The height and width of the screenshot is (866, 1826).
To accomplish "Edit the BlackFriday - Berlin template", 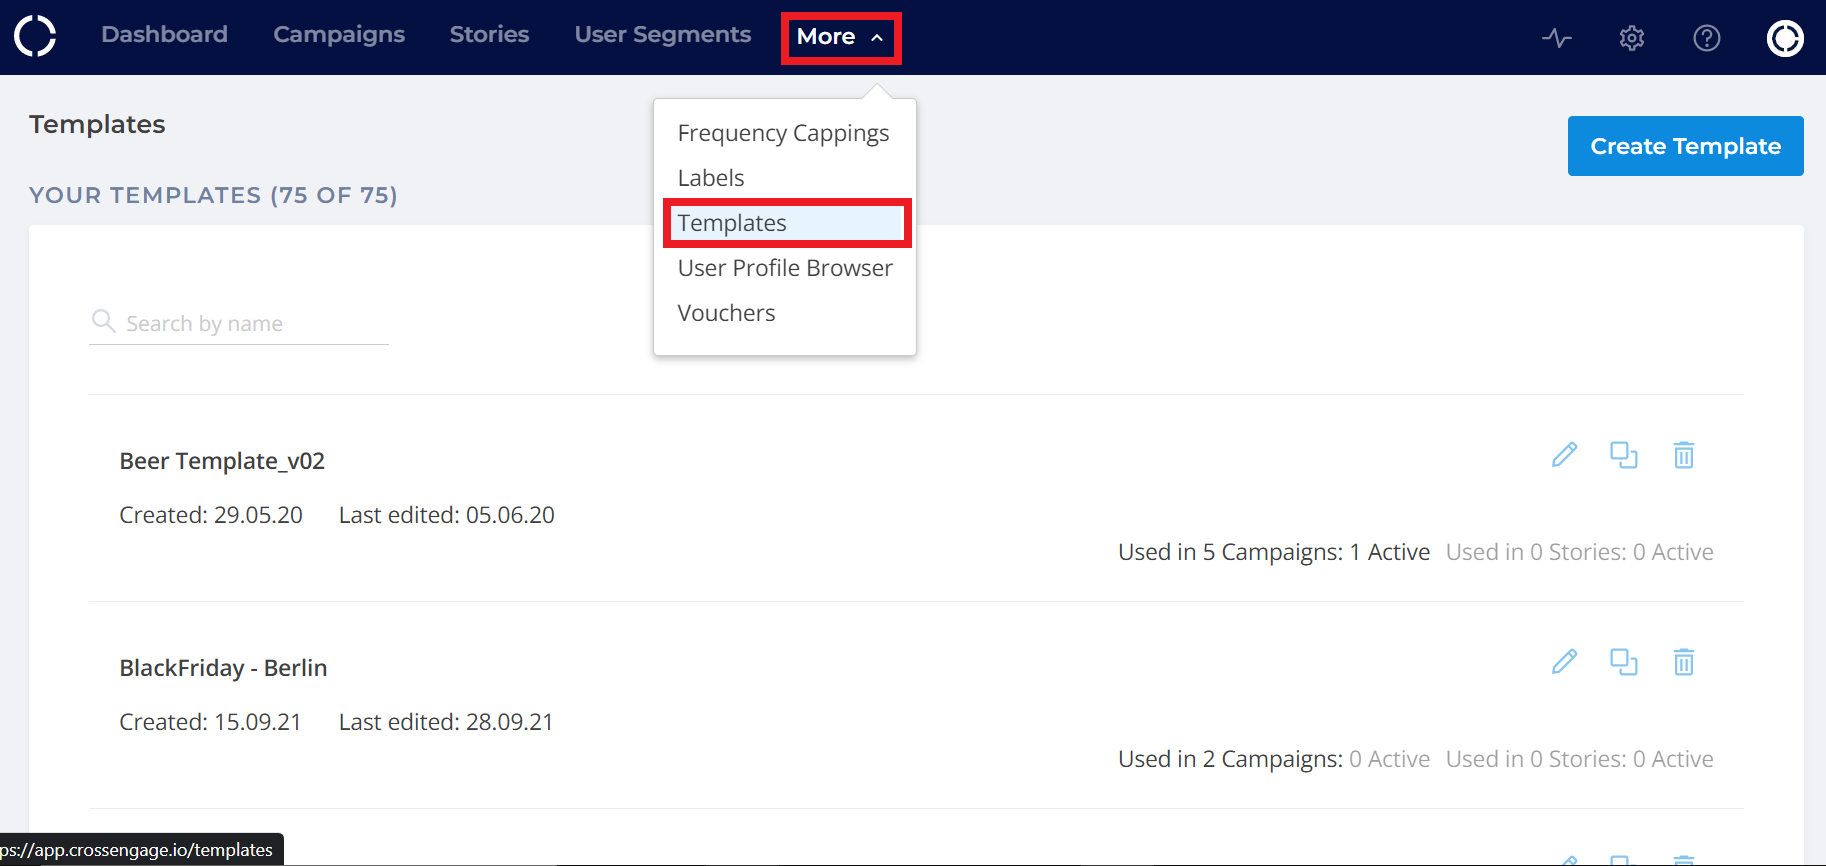I will 1564,662.
